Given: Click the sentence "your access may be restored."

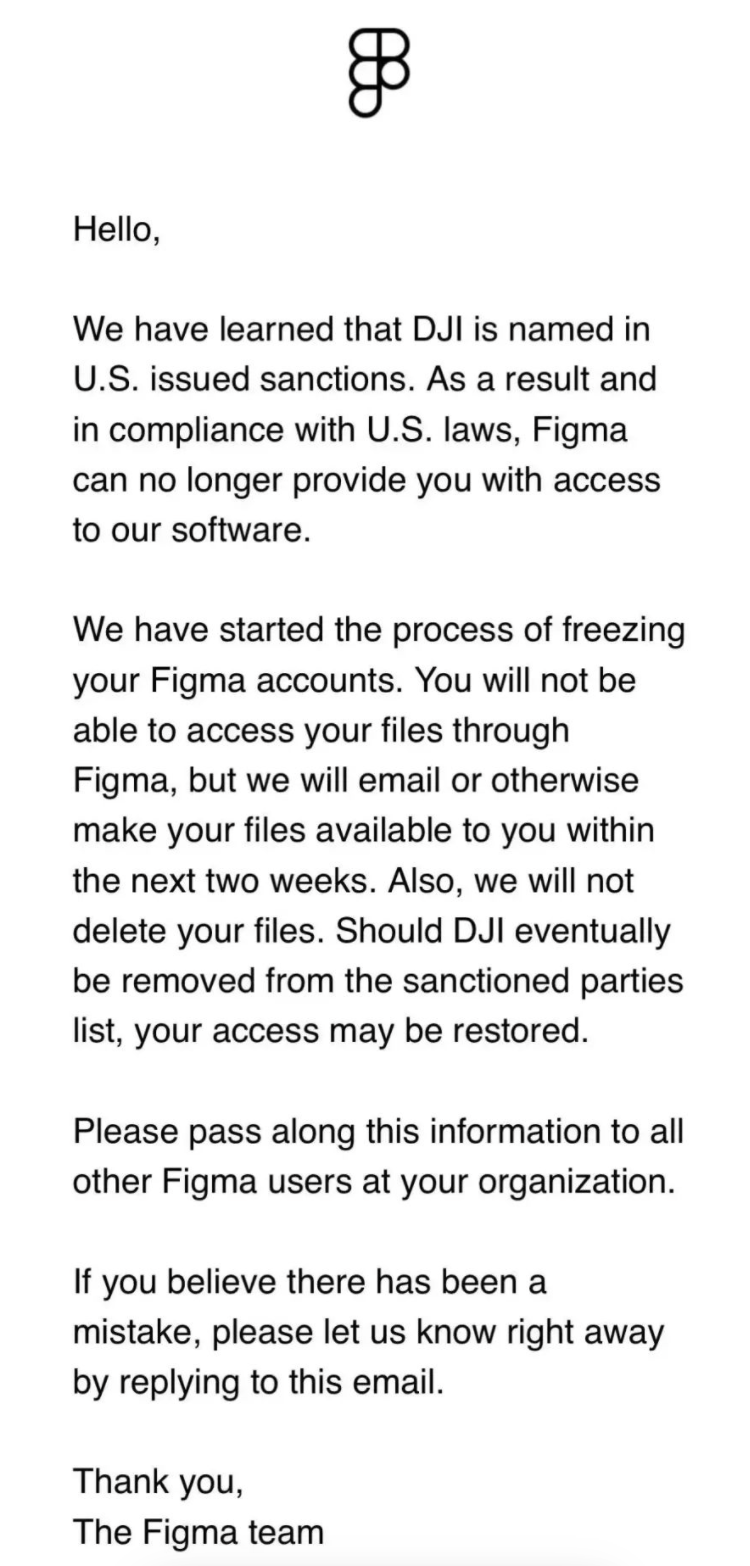Looking at the screenshot, I should [x=362, y=1031].
